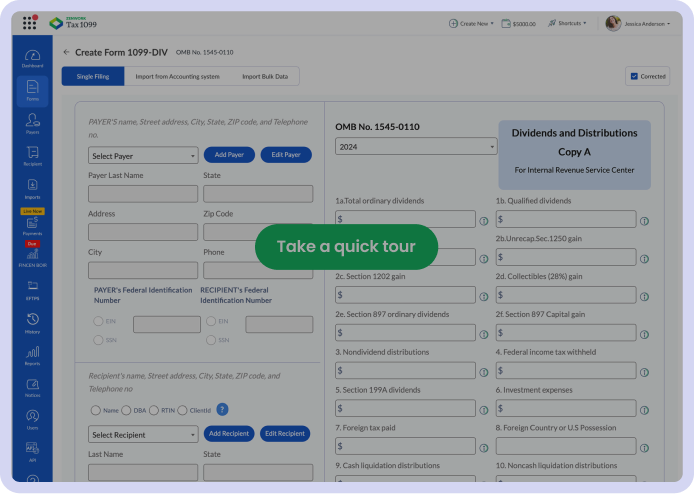Click info icon for Qualified dividends
Image resolution: width=694 pixels, height=494 pixels.
[x=644, y=220]
